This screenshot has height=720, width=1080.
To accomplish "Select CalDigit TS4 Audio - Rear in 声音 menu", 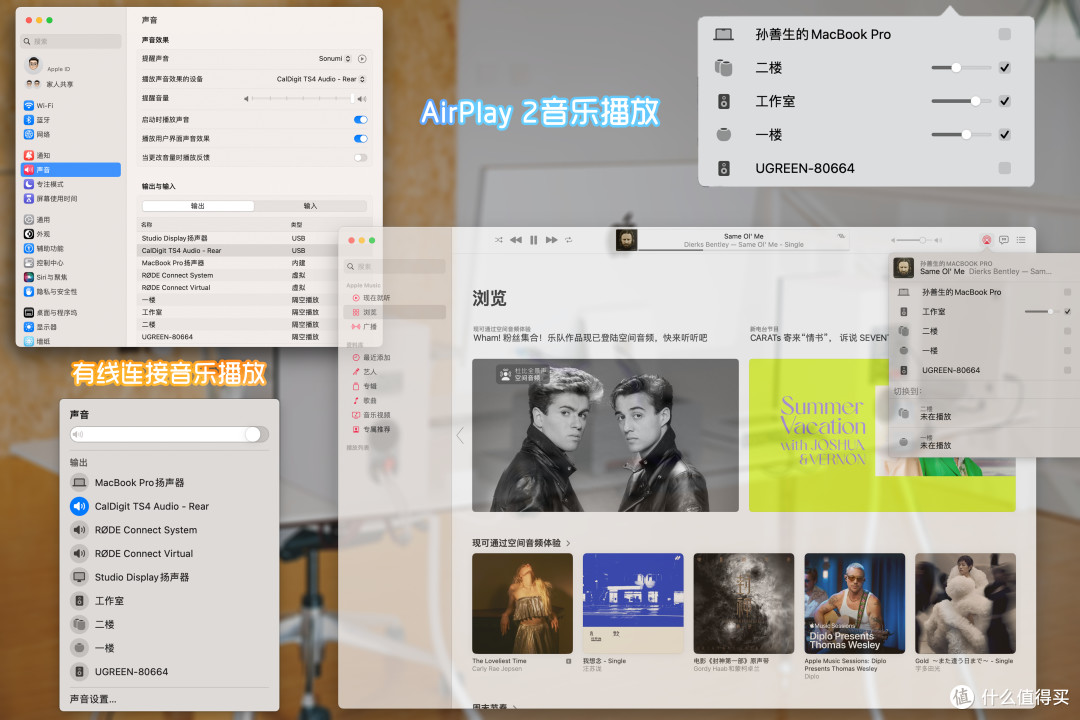I will tap(169, 506).
